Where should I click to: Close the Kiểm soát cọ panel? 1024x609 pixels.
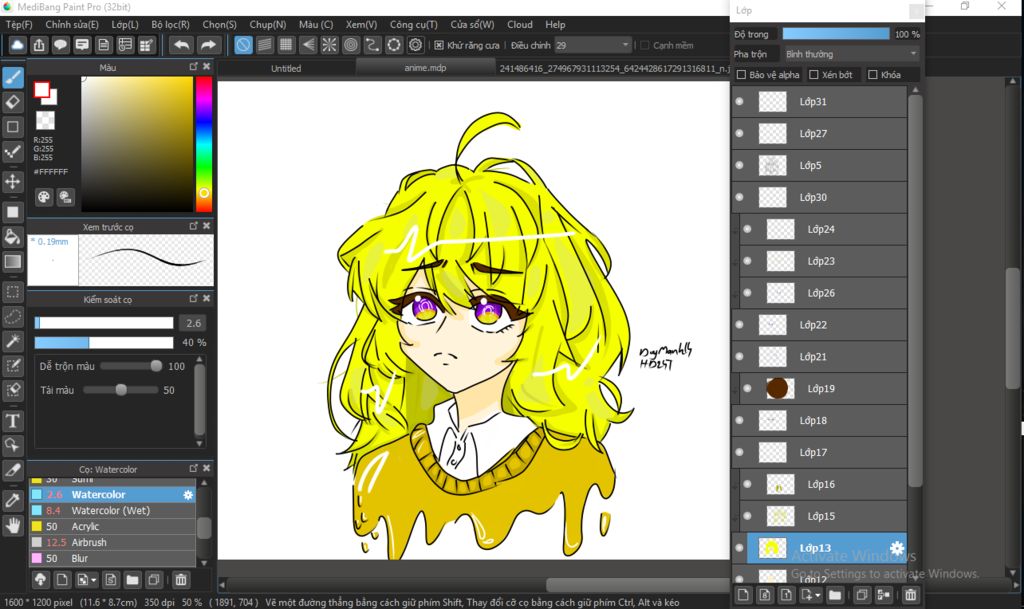point(206,298)
